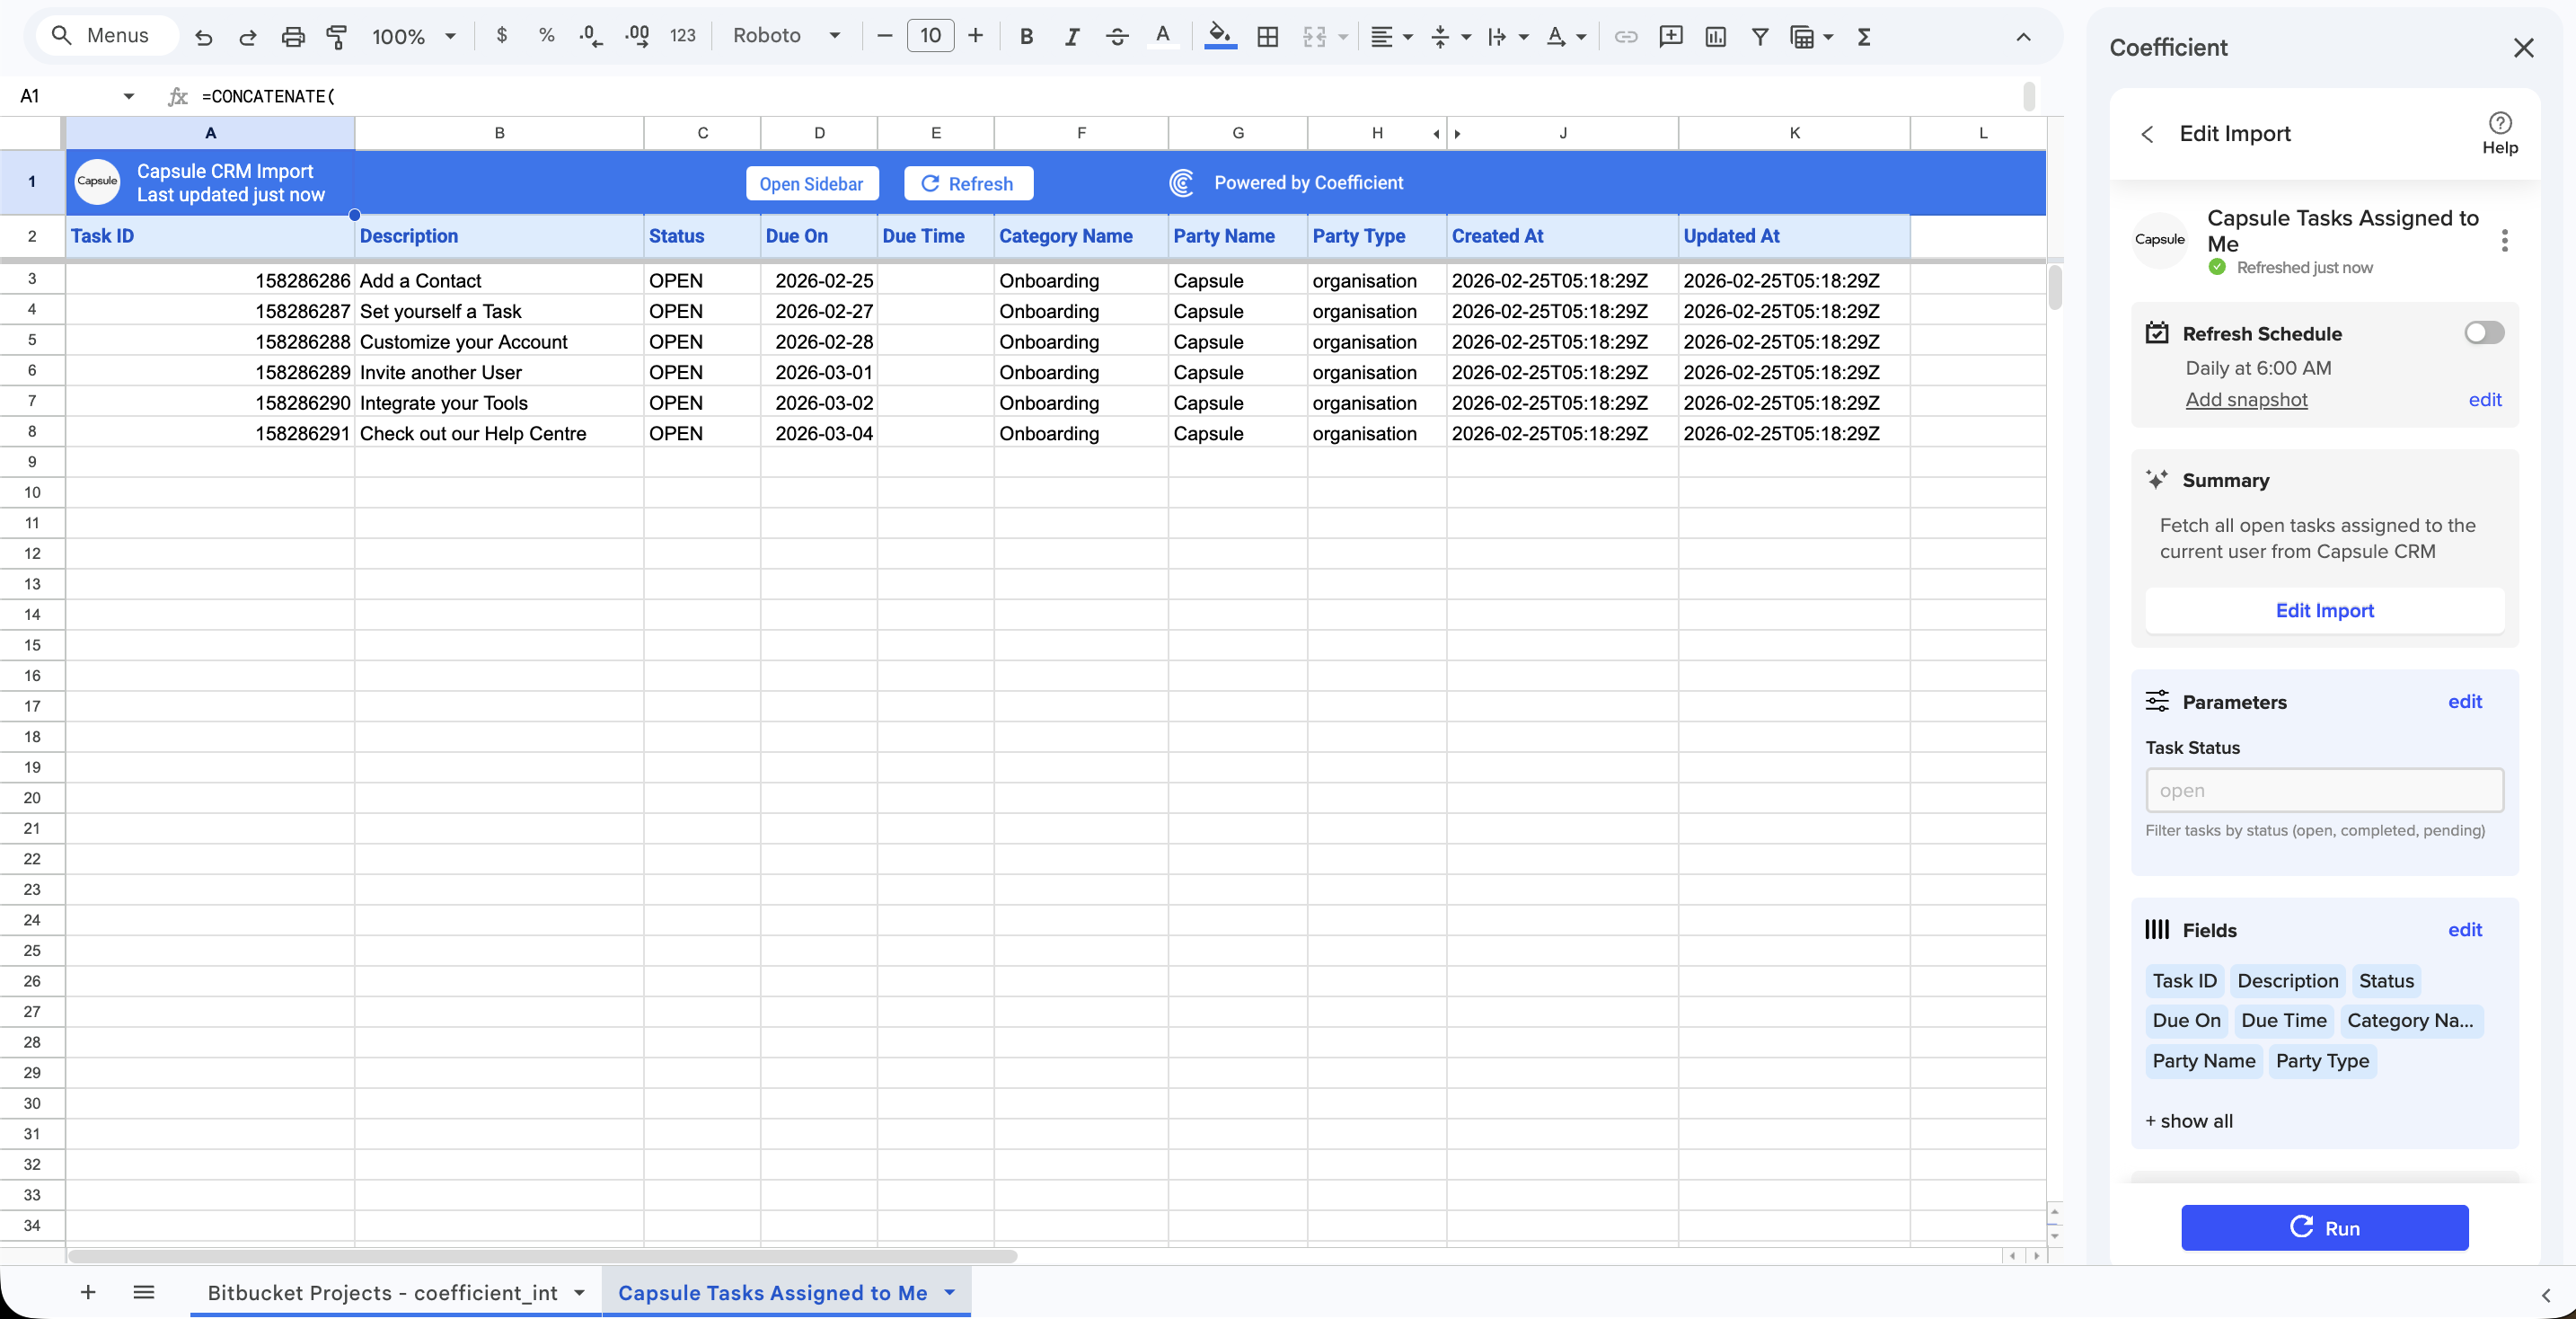Open the fill color picker
The height and width of the screenshot is (1319, 2576).
click(x=1220, y=37)
